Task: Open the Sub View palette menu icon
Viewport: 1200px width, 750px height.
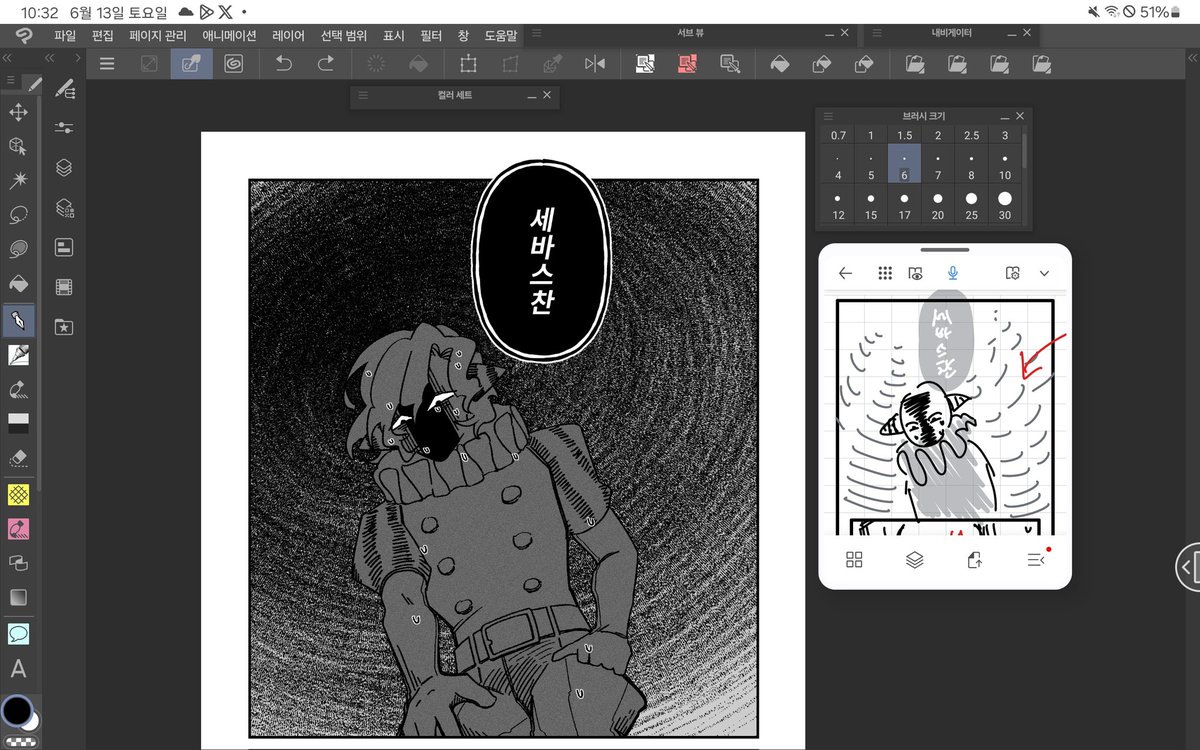Action: pos(537,33)
